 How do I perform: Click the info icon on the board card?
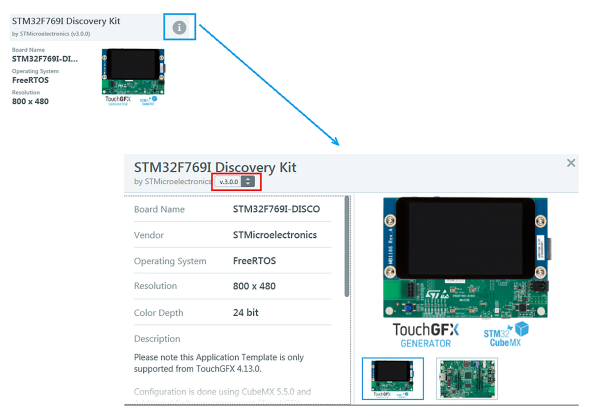click(179, 27)
